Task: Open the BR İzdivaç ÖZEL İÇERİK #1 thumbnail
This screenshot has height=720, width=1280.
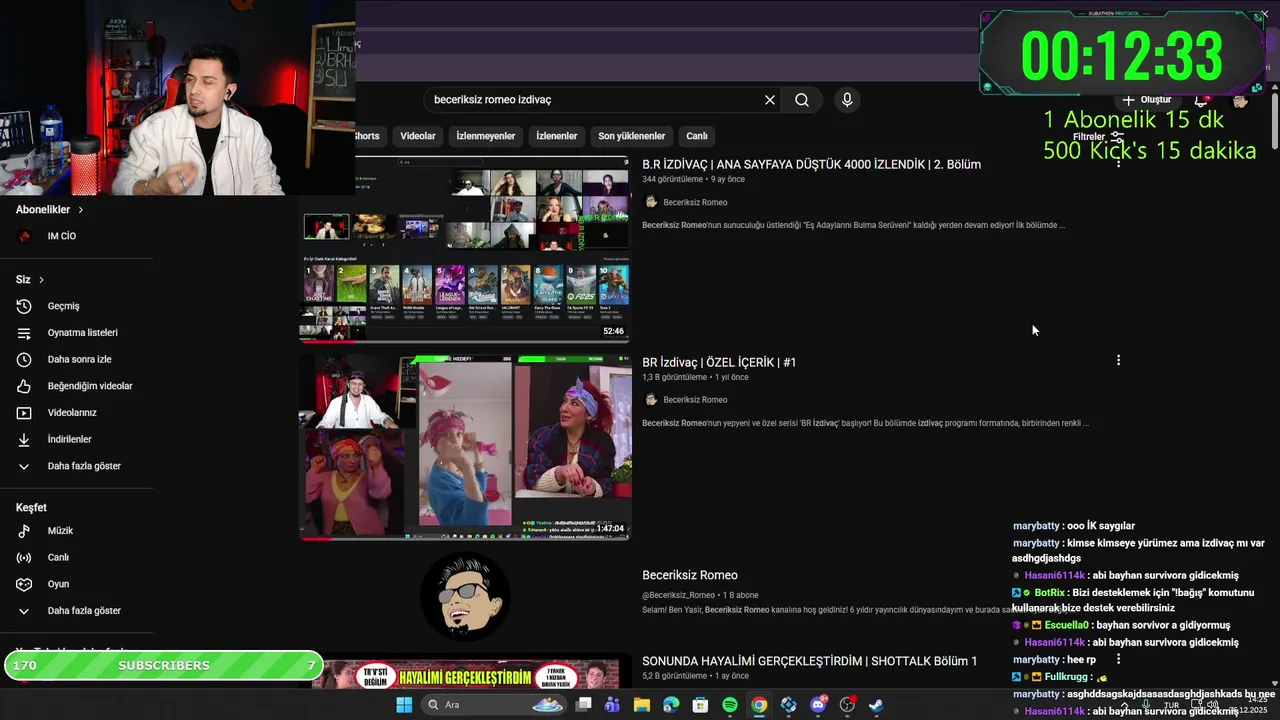Action: [x=465, y=447]
